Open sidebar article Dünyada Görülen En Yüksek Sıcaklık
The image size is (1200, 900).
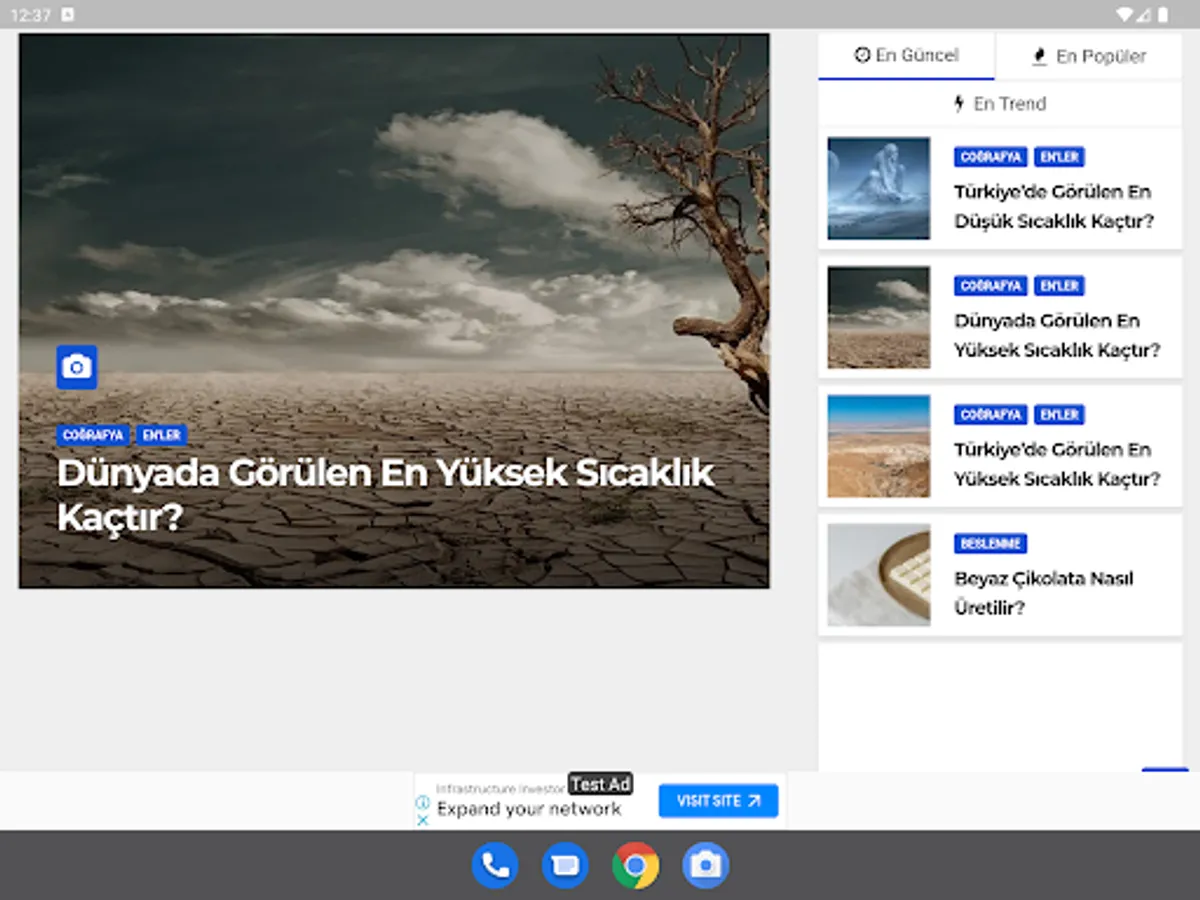(1057, 335)
